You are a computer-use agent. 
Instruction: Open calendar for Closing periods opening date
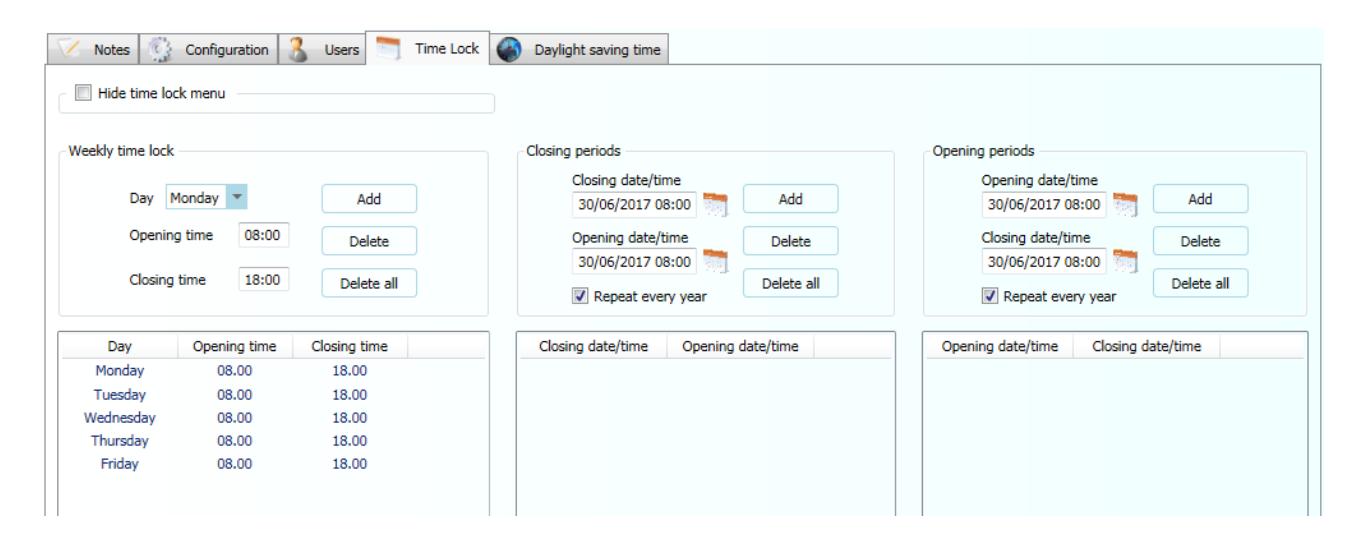pos(714,261)
